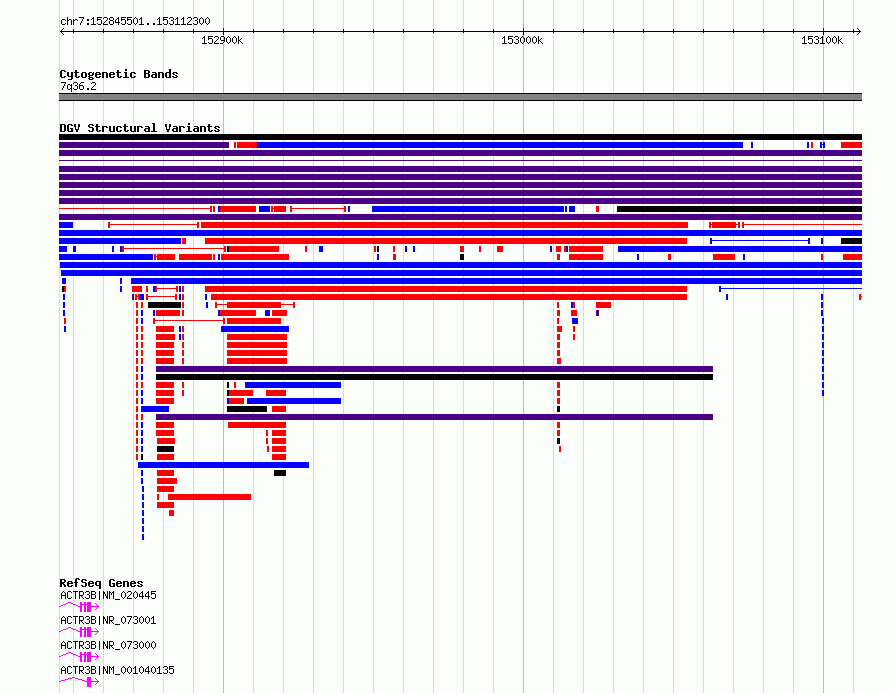
Task: Click the ruler's right end arrow
Action: point(858,32)
